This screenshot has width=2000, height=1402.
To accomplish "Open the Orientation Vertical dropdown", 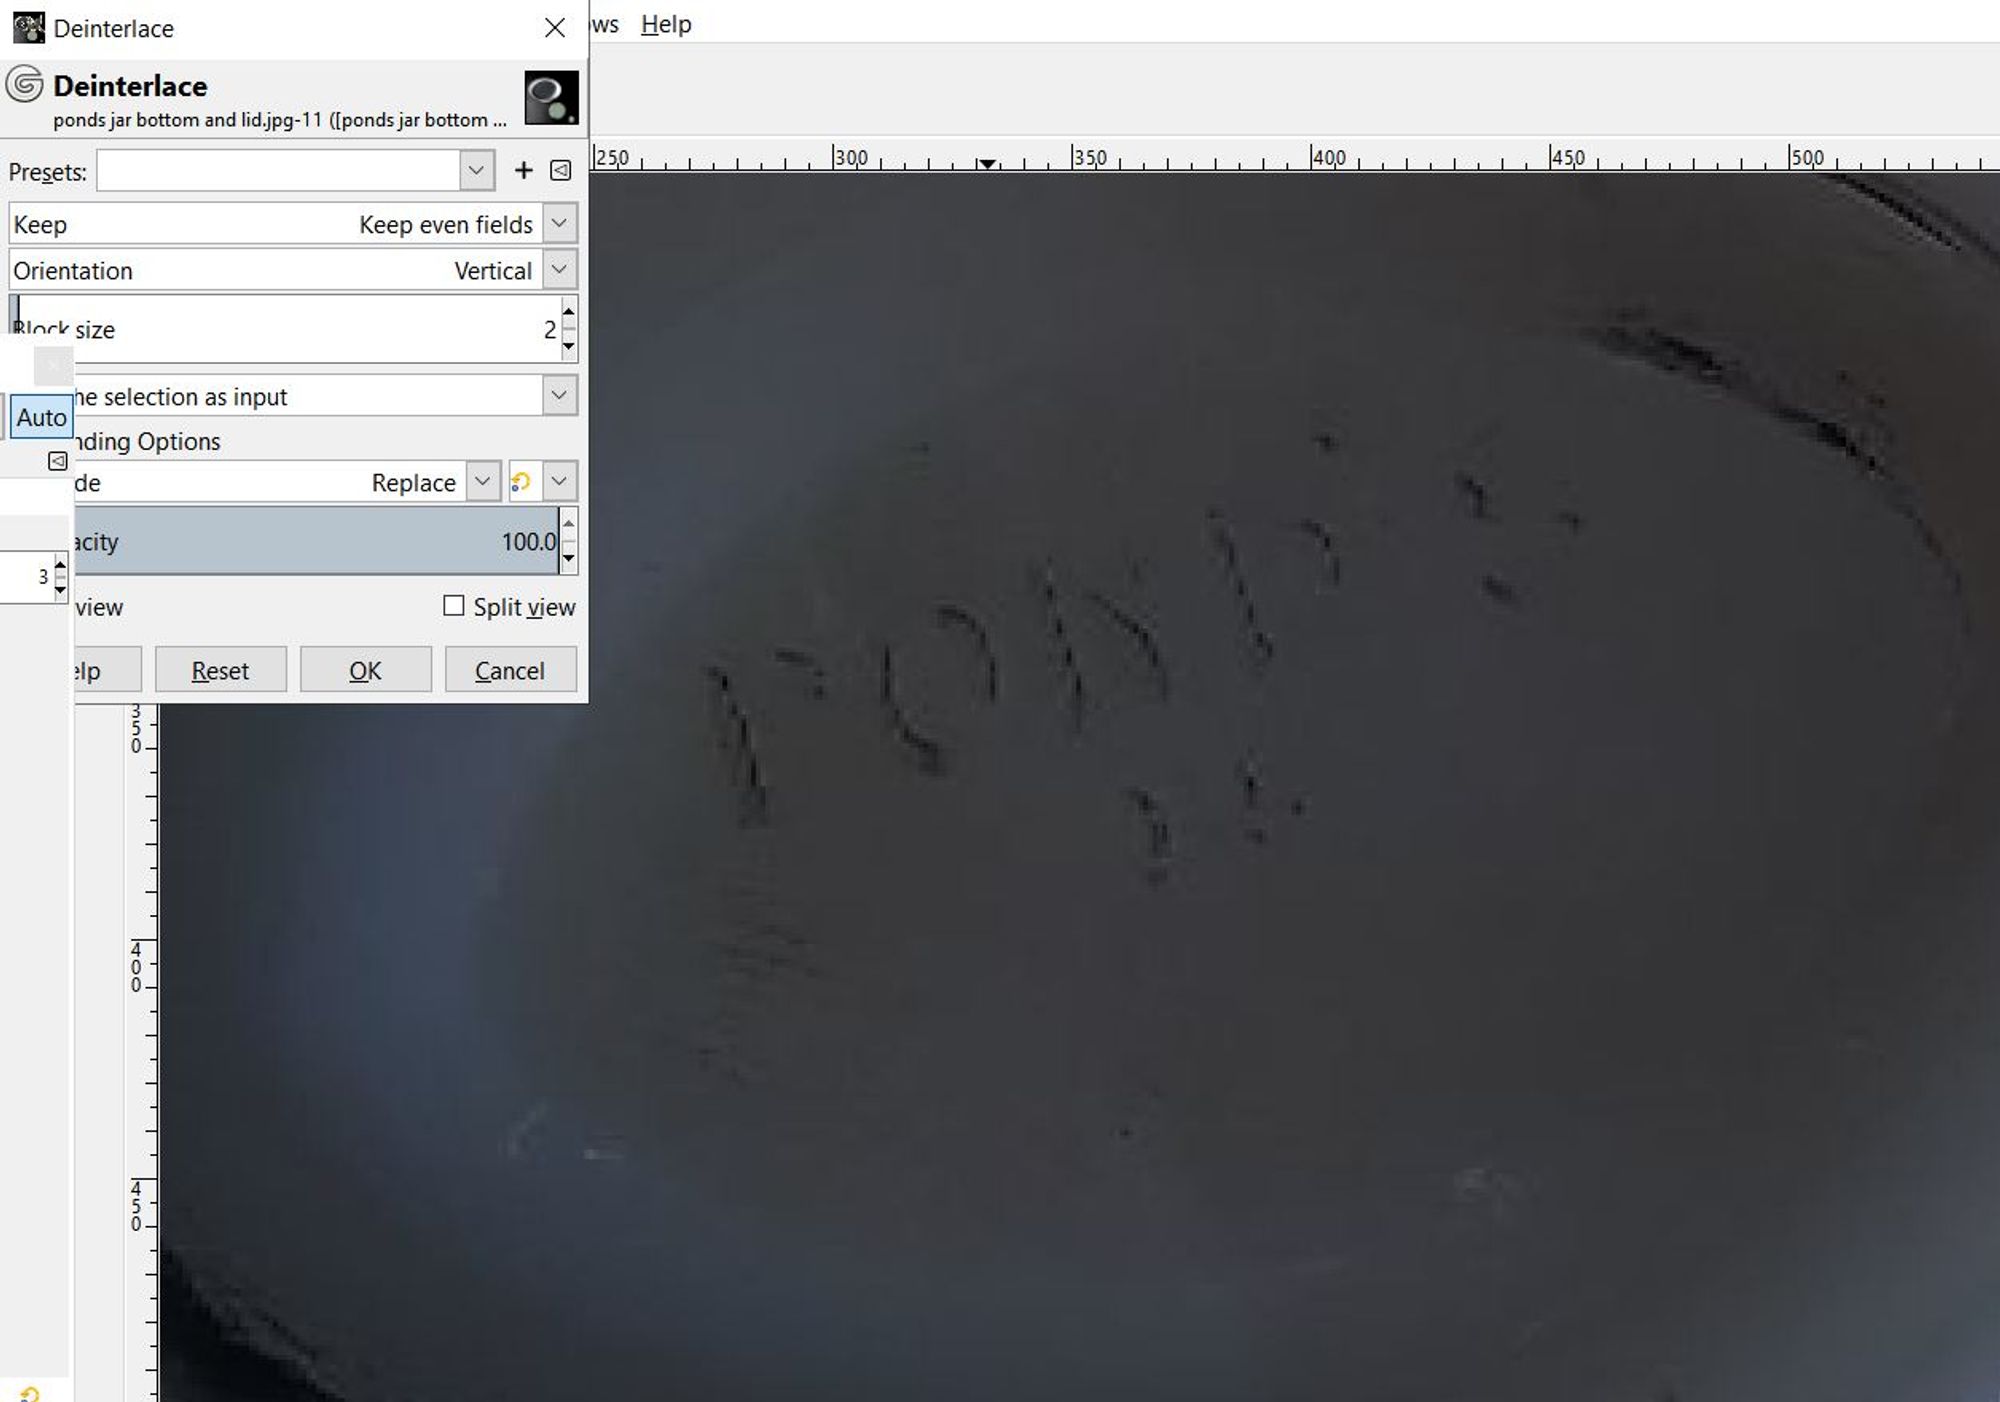I will click(560, 270).
